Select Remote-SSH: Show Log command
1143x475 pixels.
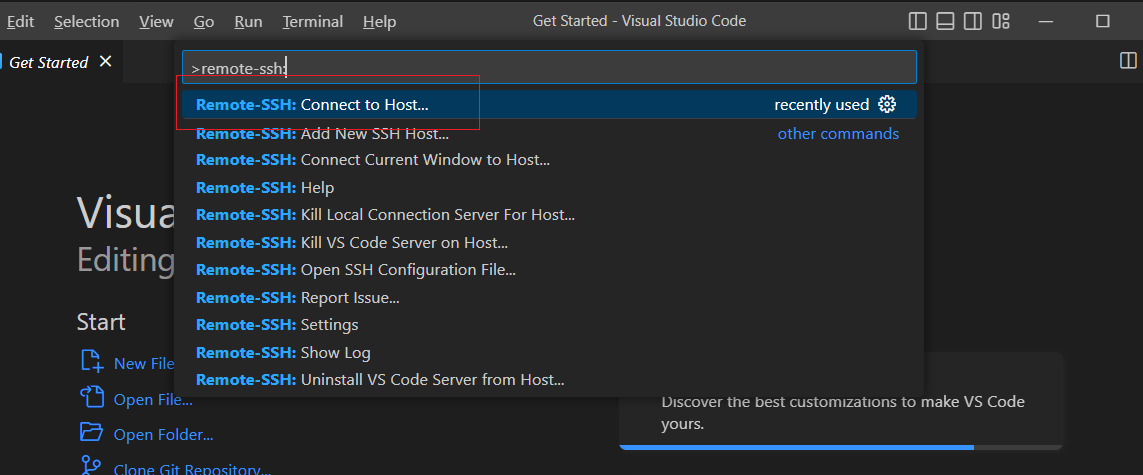(549, 353)
